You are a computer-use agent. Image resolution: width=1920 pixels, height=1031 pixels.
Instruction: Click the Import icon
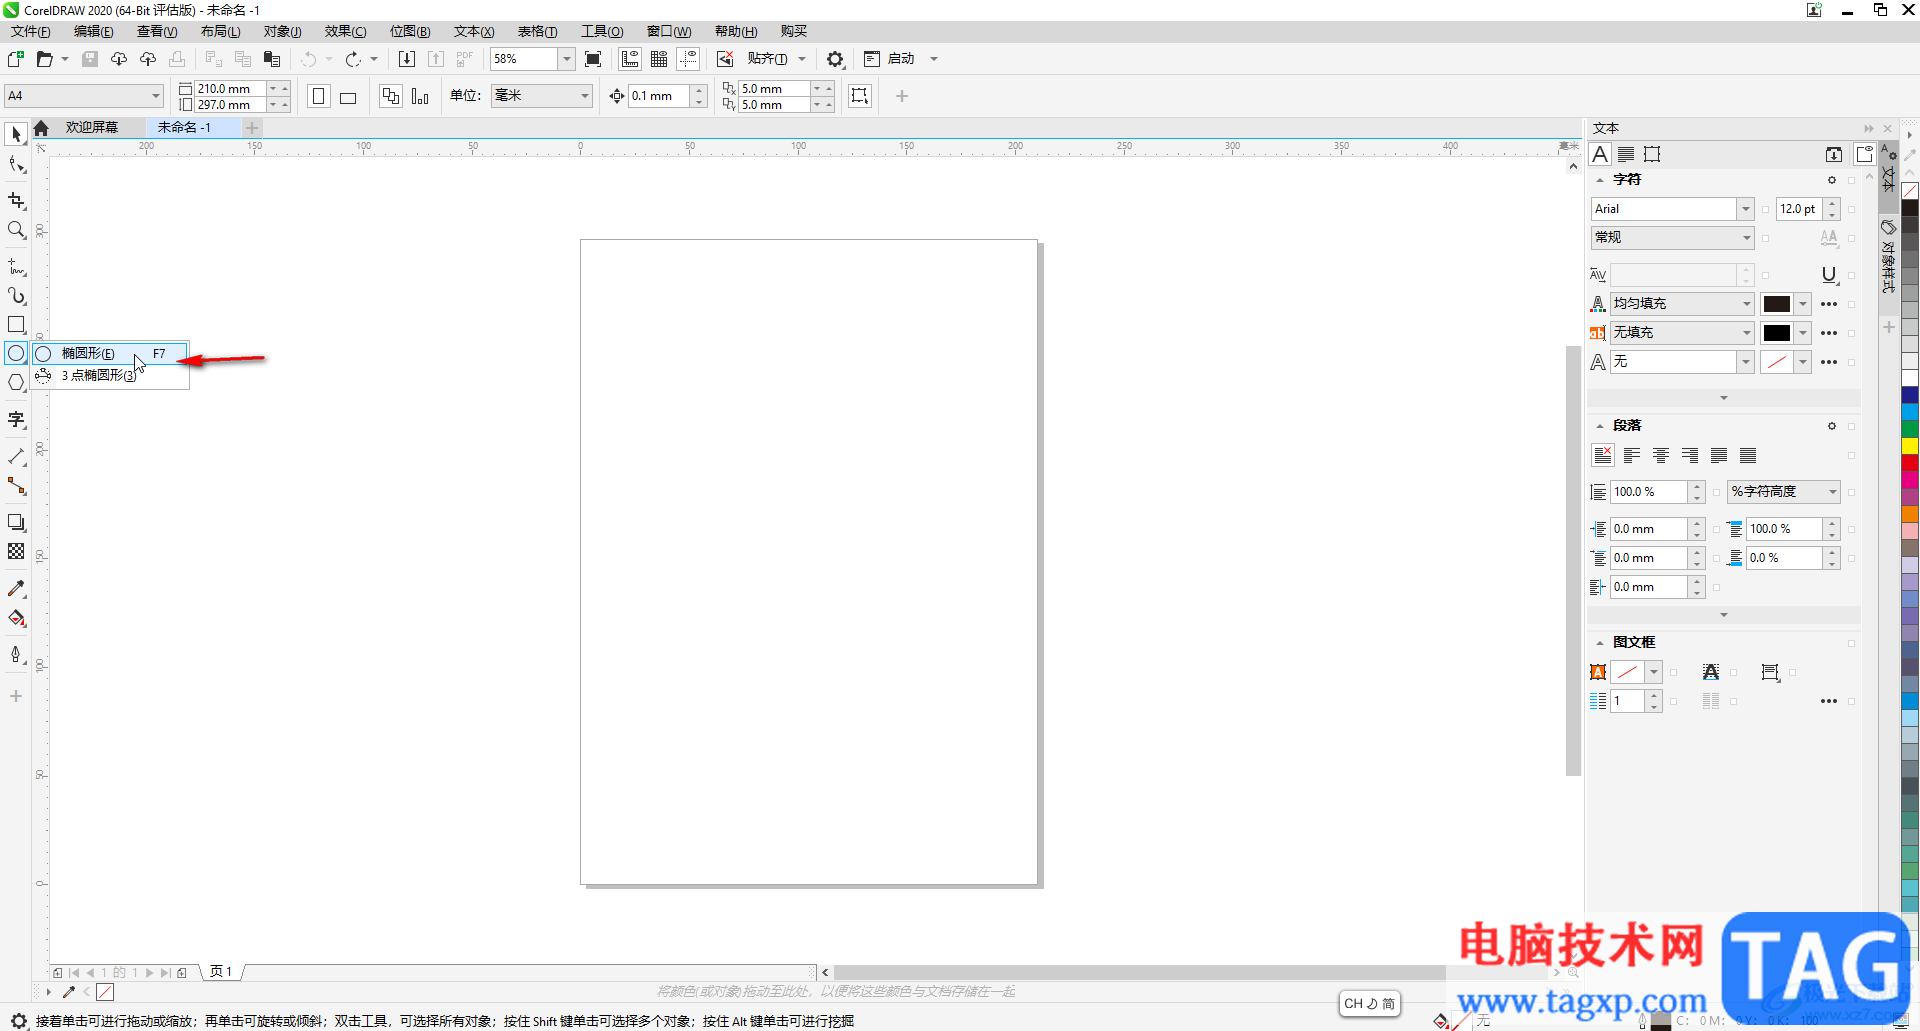click(407, 59)
